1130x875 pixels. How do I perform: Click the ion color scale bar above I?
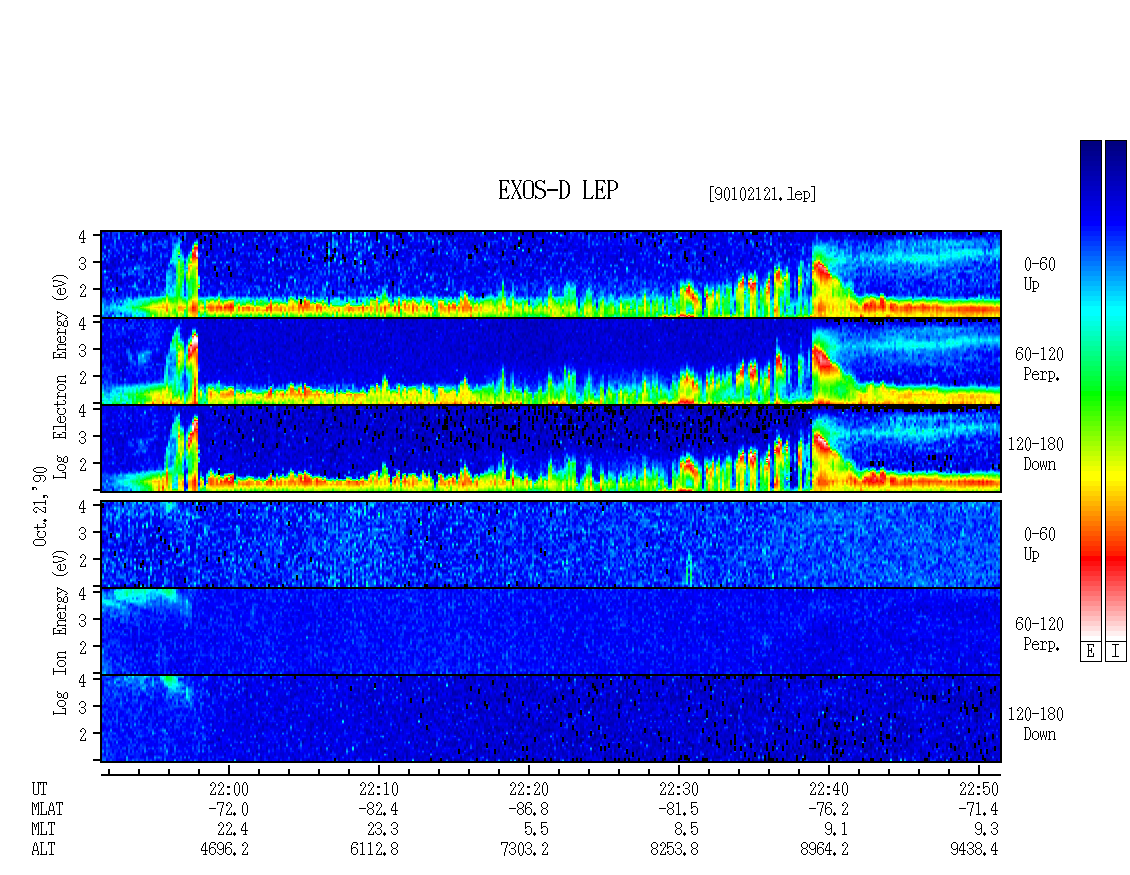tap(1116, 390)
